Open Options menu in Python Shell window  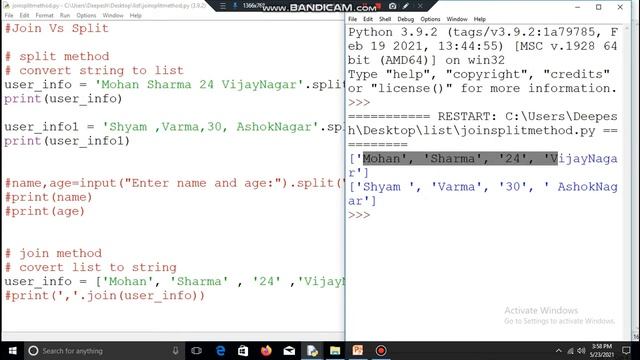tap(430, 19)
